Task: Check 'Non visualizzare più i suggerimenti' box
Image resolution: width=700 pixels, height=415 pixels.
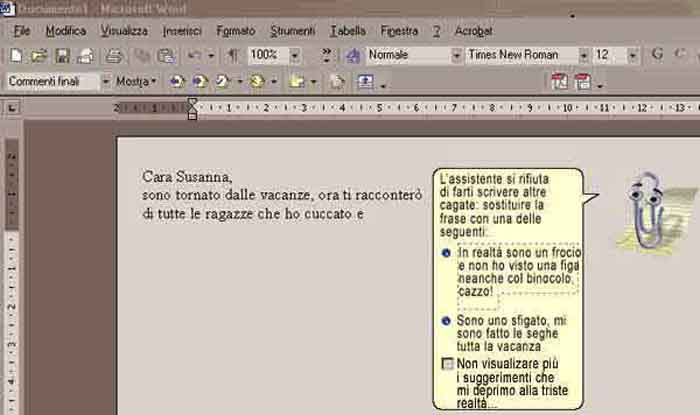Action: pos(447,364)
